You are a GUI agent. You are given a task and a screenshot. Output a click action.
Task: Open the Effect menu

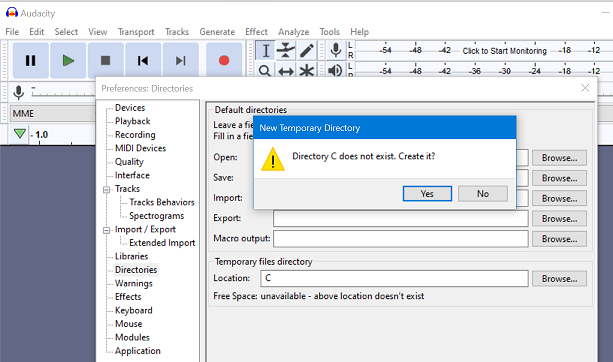[256, 32]
